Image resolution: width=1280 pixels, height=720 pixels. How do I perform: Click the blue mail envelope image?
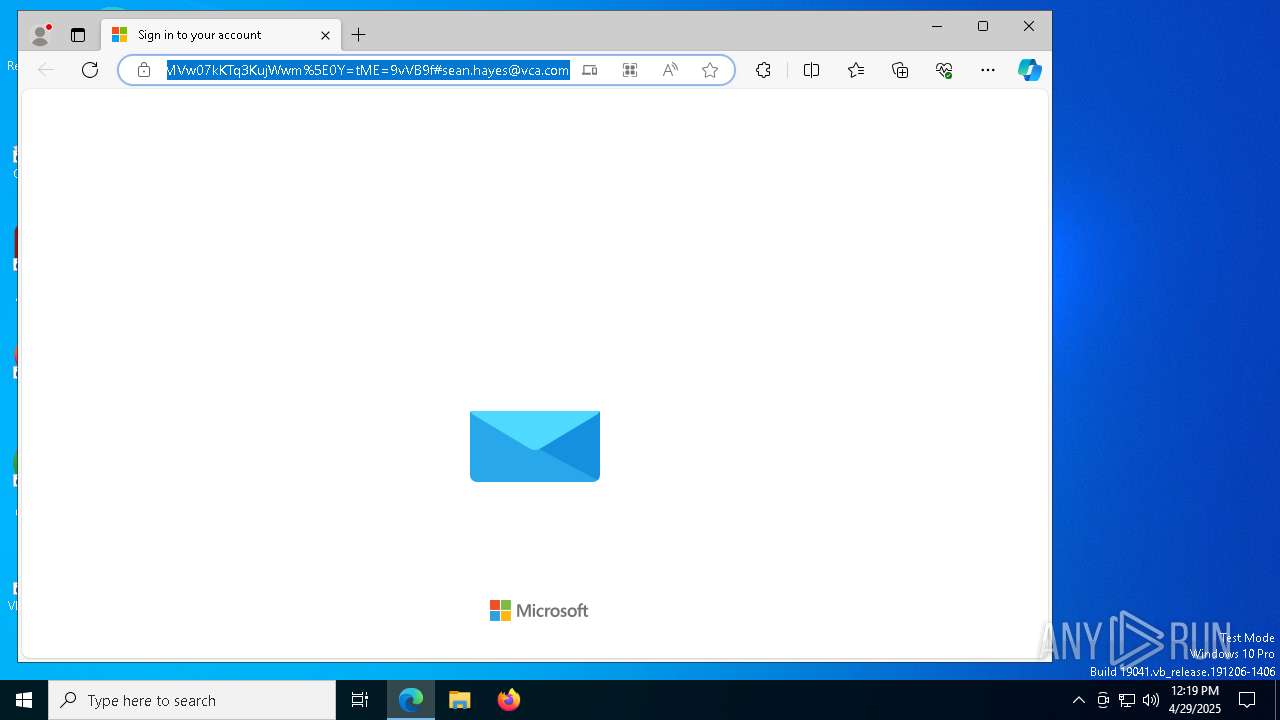pyautogui.click(x=535, y=446)
